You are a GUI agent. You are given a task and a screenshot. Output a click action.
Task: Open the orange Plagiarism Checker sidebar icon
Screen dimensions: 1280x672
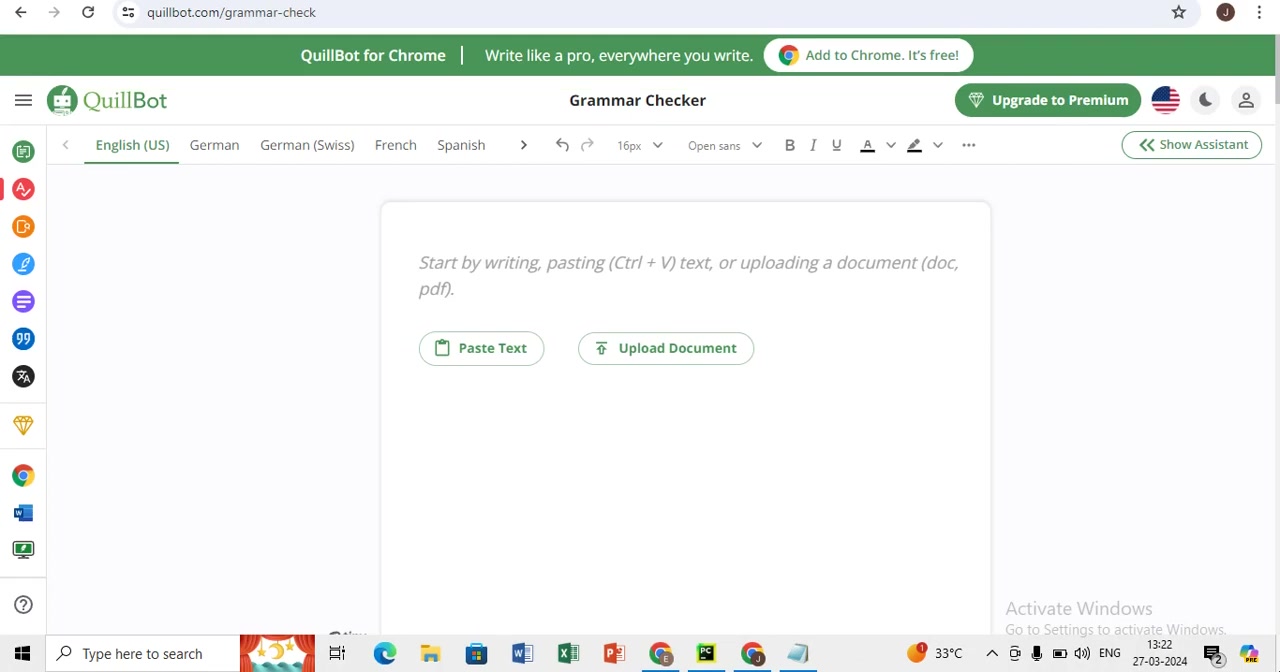[23, 227]
